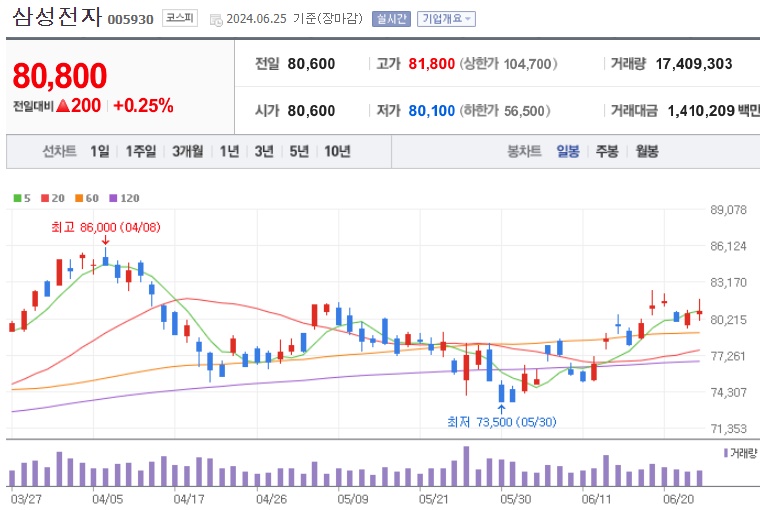
Task: Click the 2024.06.25 기준(장마감) date text
Action: [295, 18]
